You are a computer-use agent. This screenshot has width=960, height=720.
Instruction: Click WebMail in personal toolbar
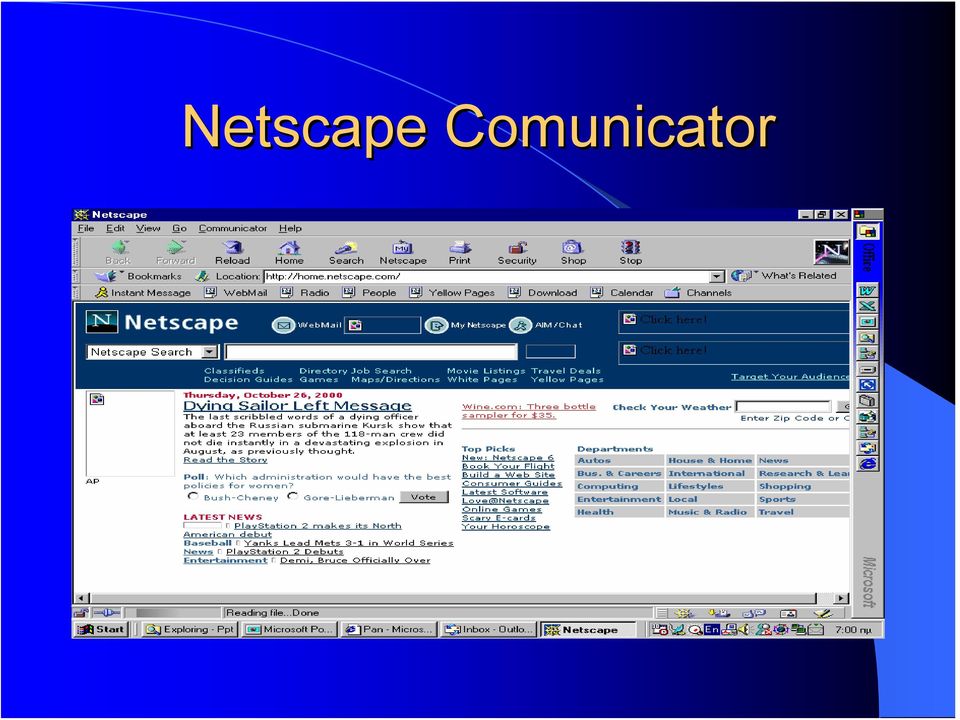[x=236, y=293]
